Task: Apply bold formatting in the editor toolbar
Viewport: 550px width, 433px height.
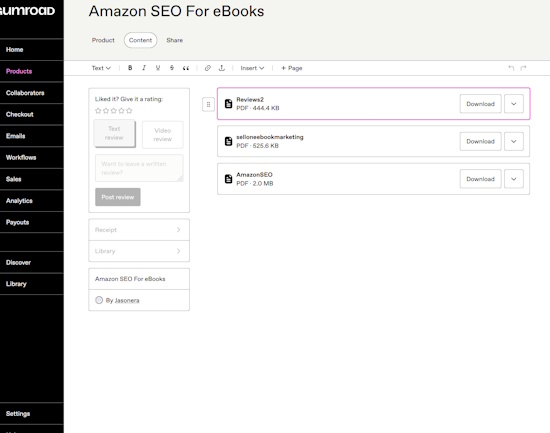Action: [x=130, y=68]
